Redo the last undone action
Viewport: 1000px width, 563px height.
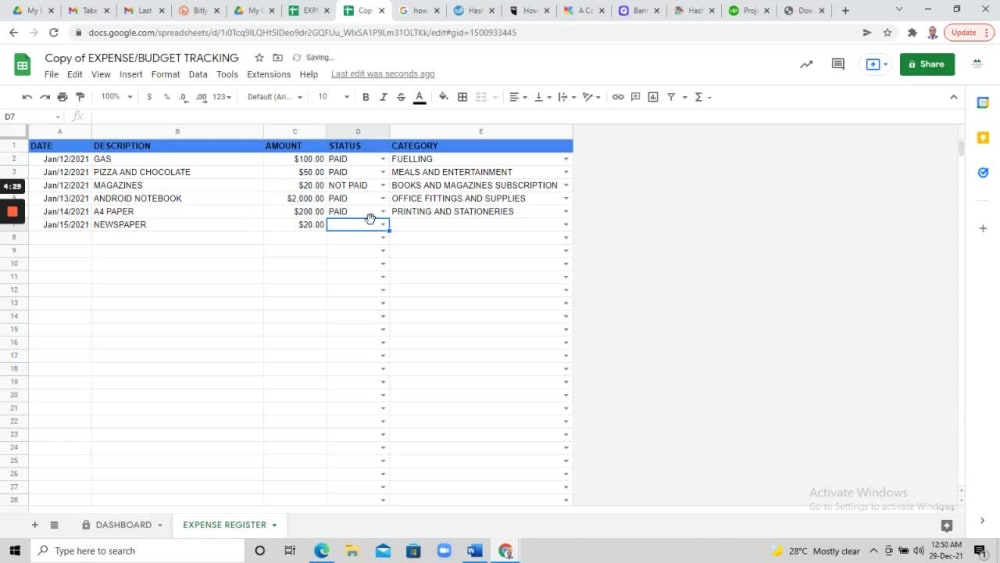tap(45, 97)
